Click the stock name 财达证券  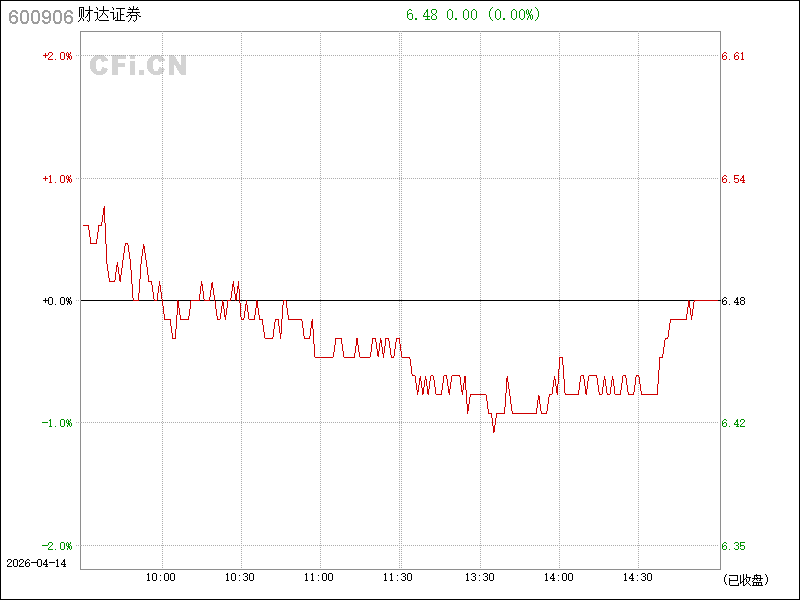[x=109, y=15]
